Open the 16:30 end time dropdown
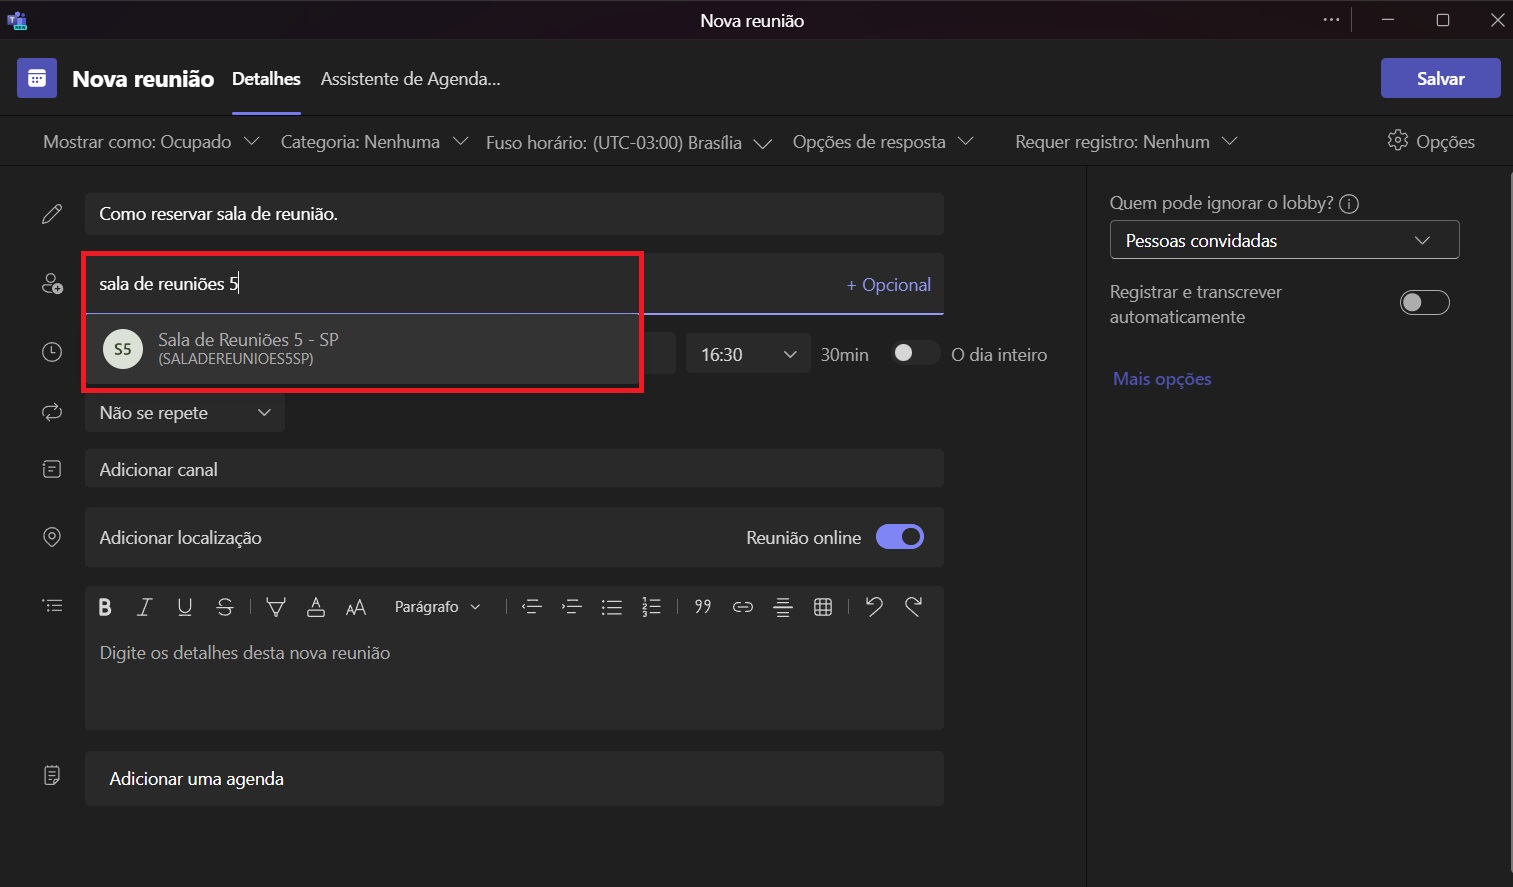This screenshot has width=1513, height=887. [747, 355]
